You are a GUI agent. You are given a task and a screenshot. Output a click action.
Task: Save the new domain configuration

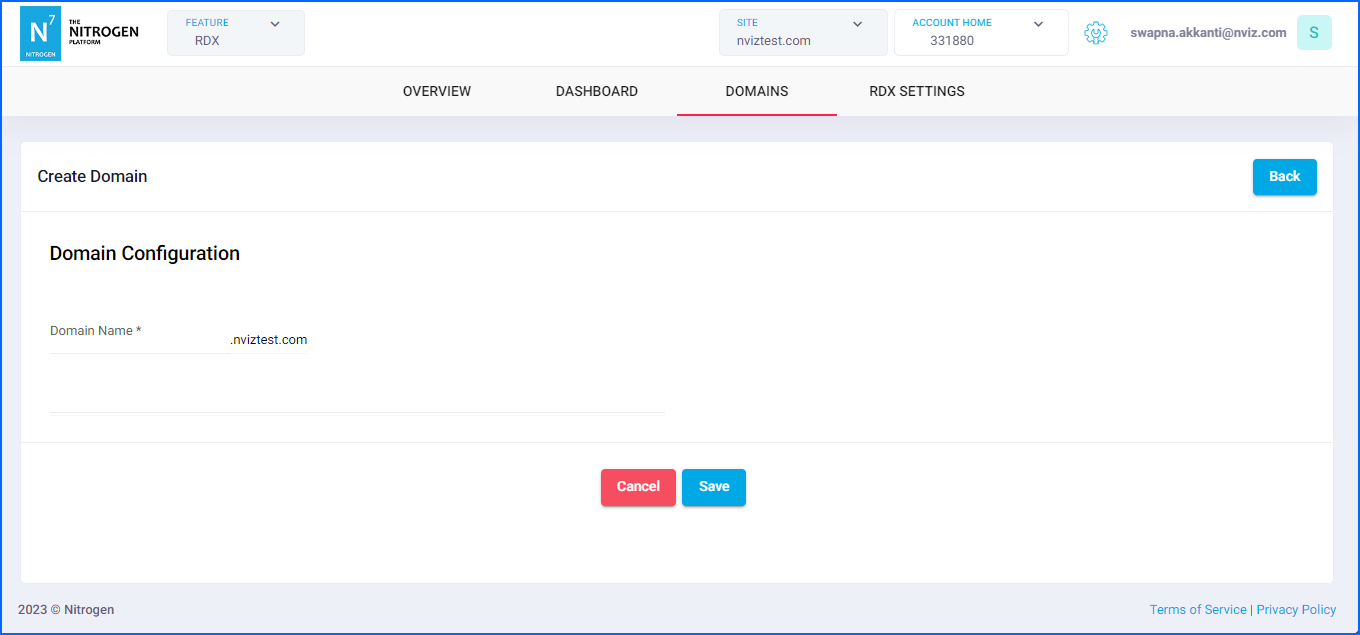tap(714, 487)
